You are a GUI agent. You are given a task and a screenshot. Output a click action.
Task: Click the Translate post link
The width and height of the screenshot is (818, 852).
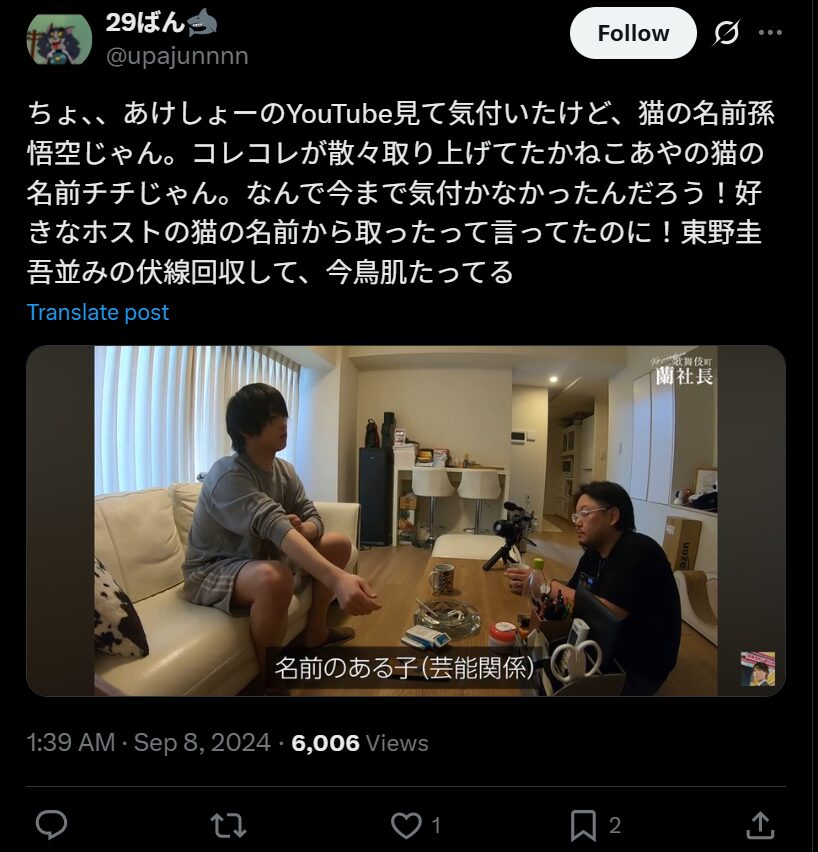pyautogui.click(x=98, y=312)
